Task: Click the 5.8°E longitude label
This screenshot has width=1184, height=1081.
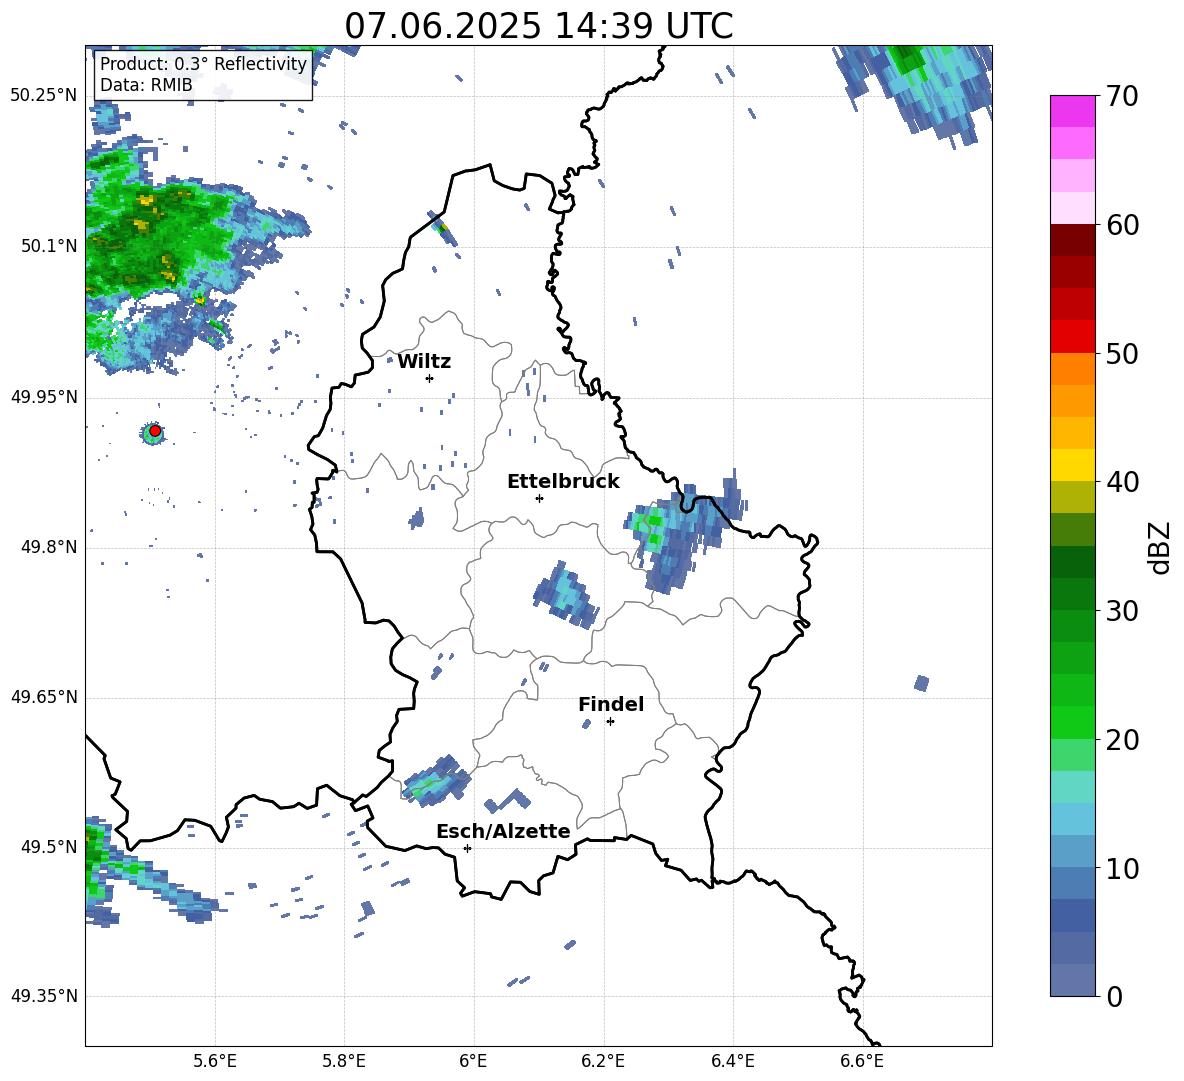Action: pos(344,1061)
